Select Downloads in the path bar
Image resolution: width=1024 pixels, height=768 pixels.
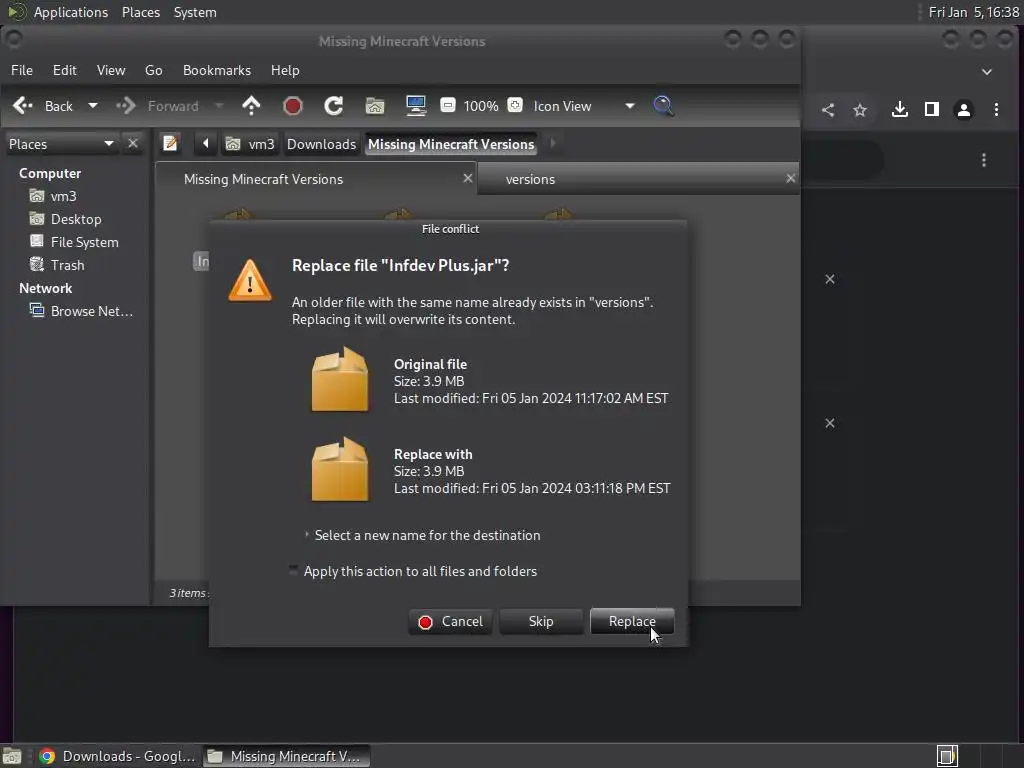tap(321, 144)
